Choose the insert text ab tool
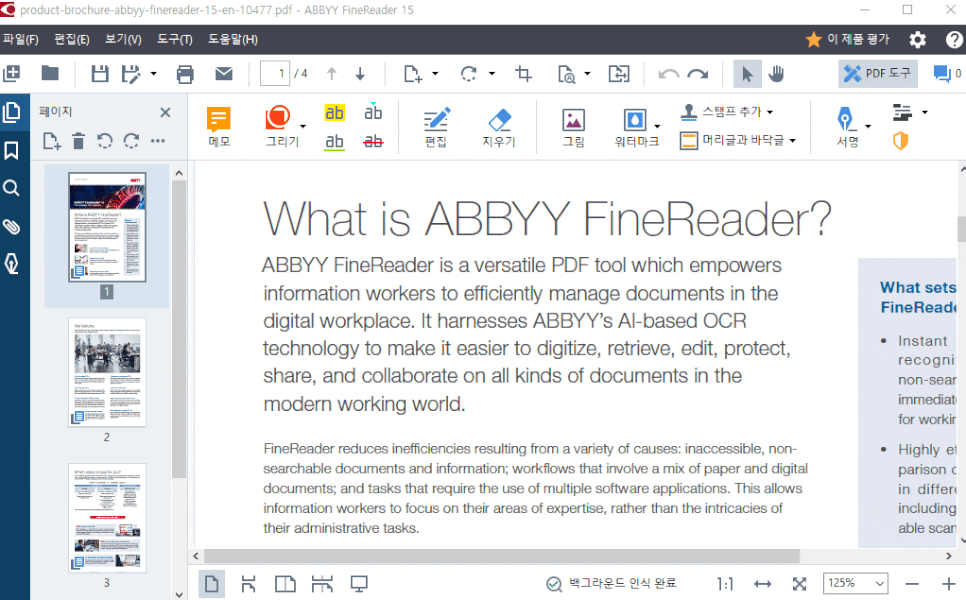Screen dimensions: 966x600 [x=373, y=111]
